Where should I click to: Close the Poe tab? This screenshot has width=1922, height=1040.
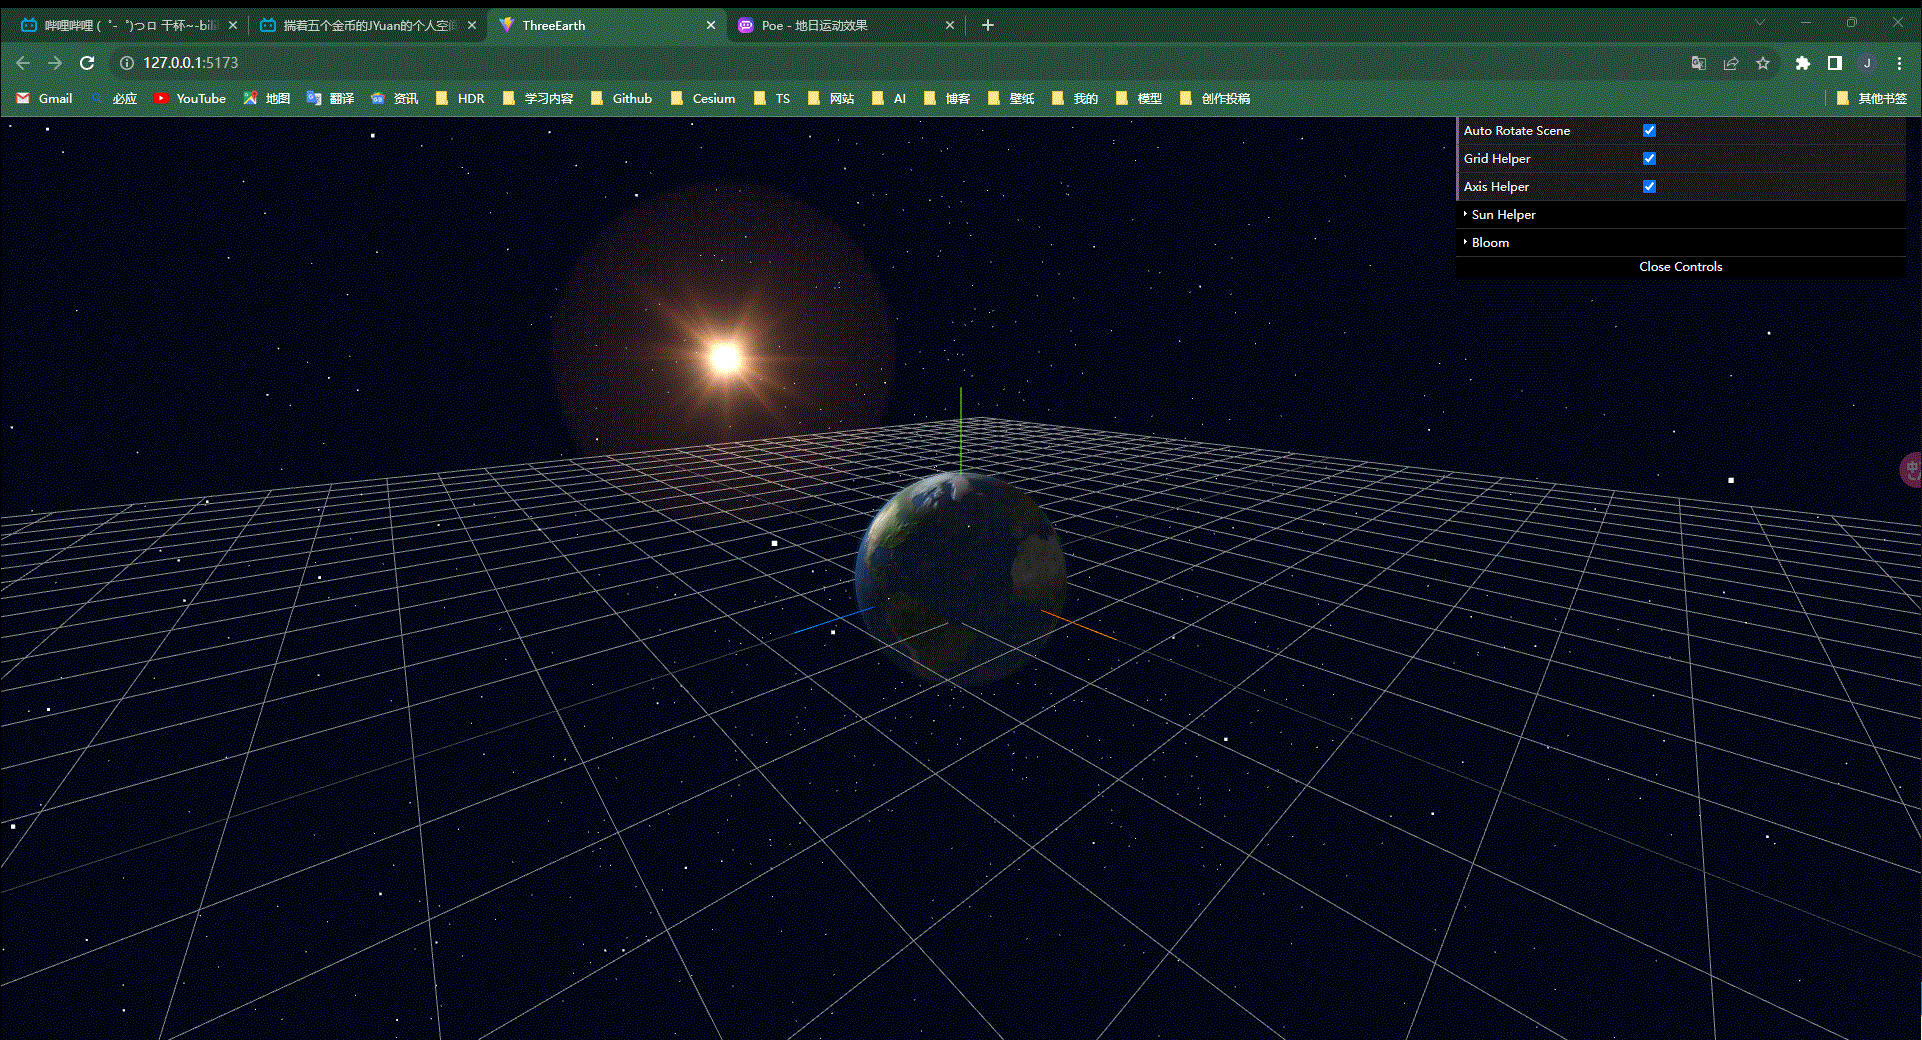950,25
